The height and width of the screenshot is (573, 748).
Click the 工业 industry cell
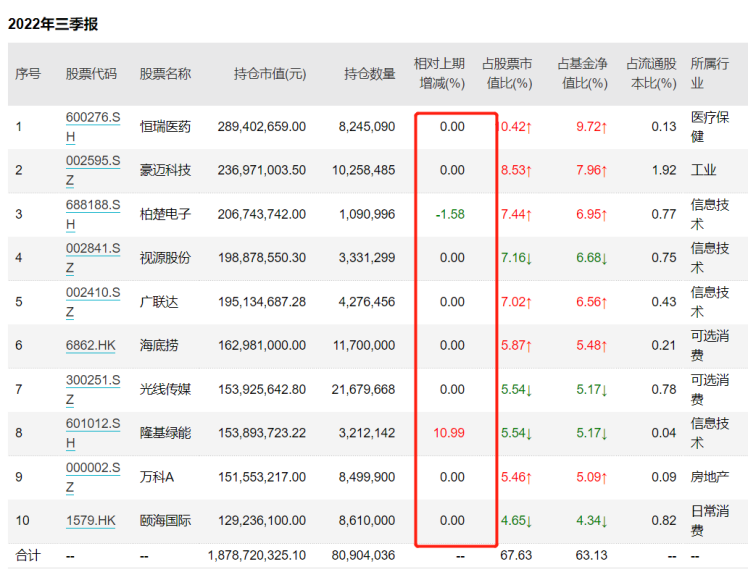704,170
